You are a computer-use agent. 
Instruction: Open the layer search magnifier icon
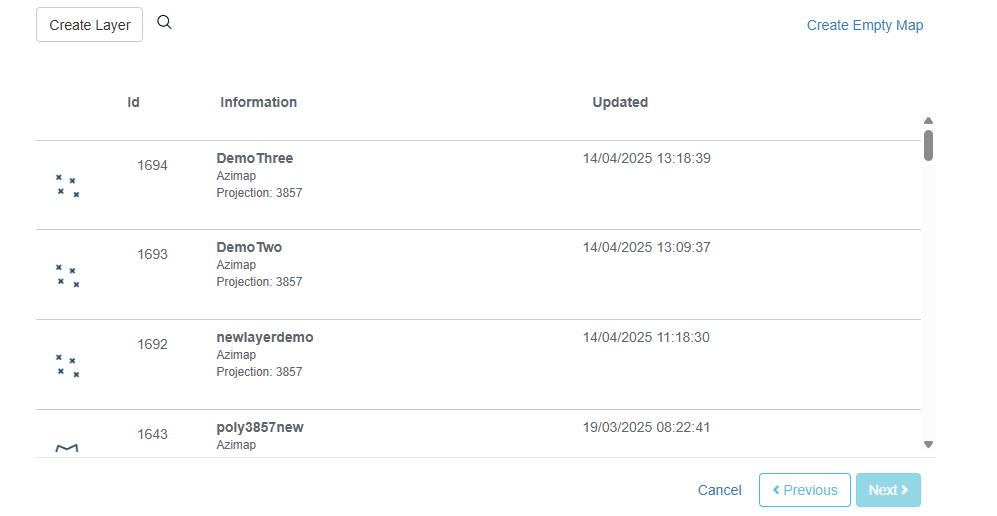pos(164,22)
